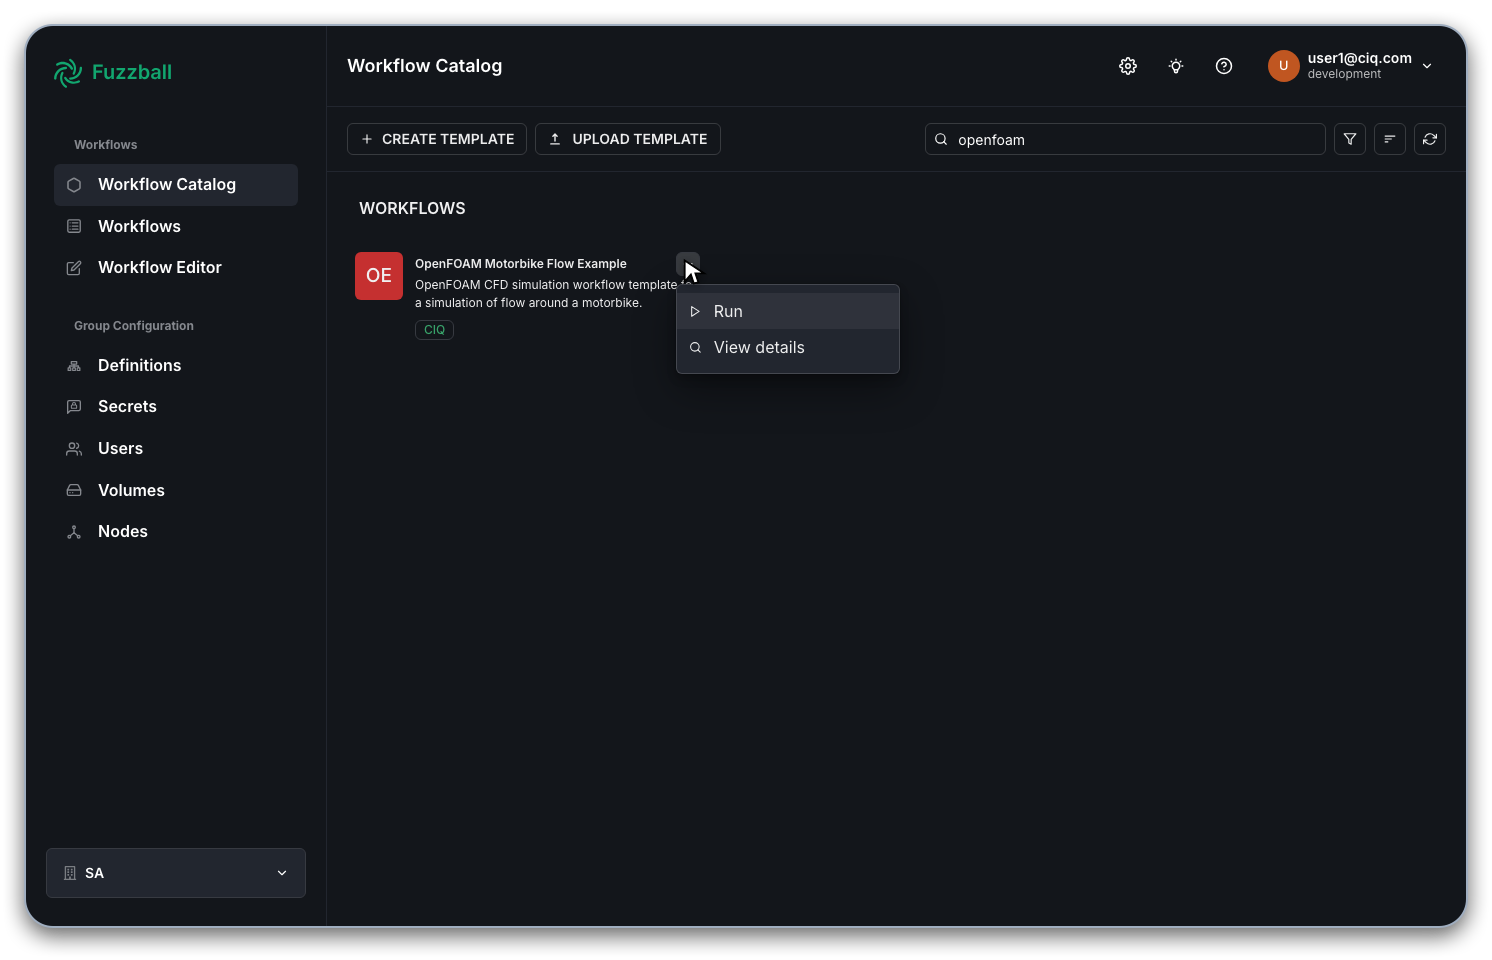Click the Workflow Editor pencil icon

click(x=74, y=268)
